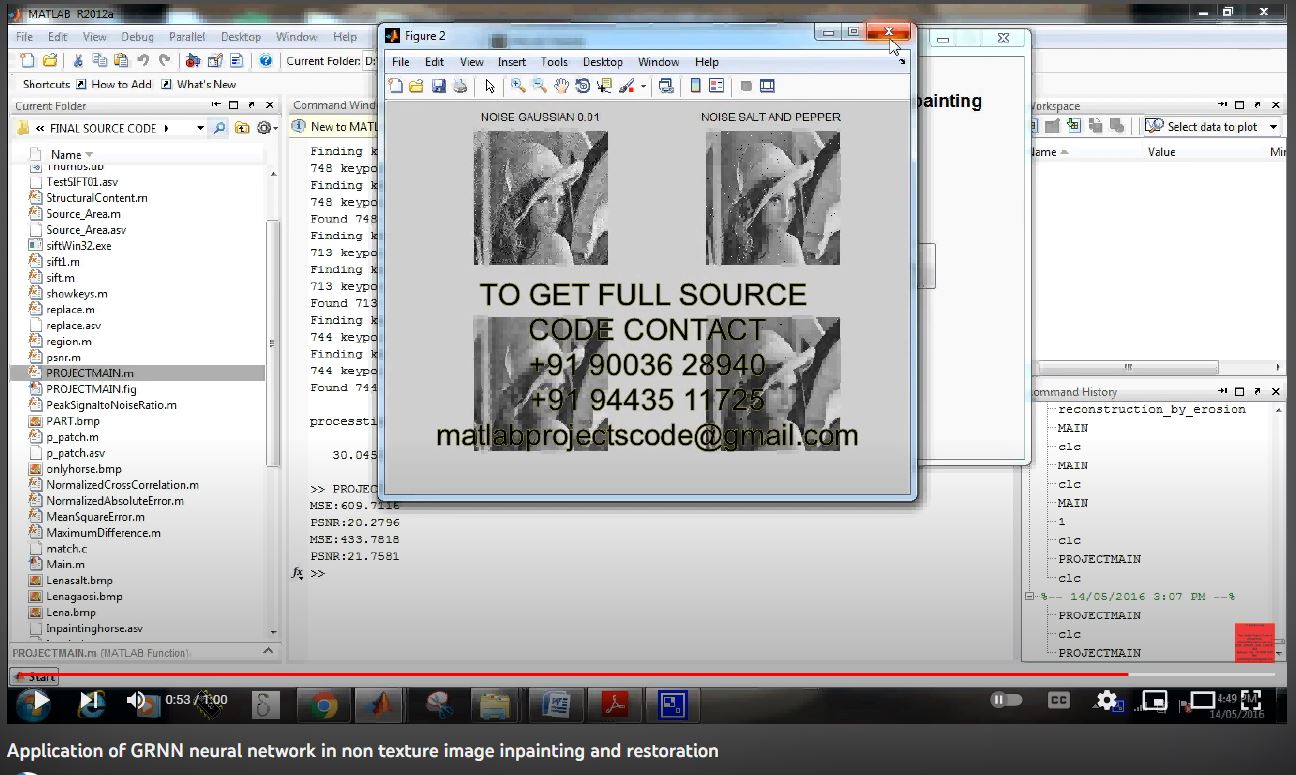This screenshot has height=775, width=1296.
Task: Open the Simulink icon in MATLAB toolbar
Action: (x=192, y=61)
